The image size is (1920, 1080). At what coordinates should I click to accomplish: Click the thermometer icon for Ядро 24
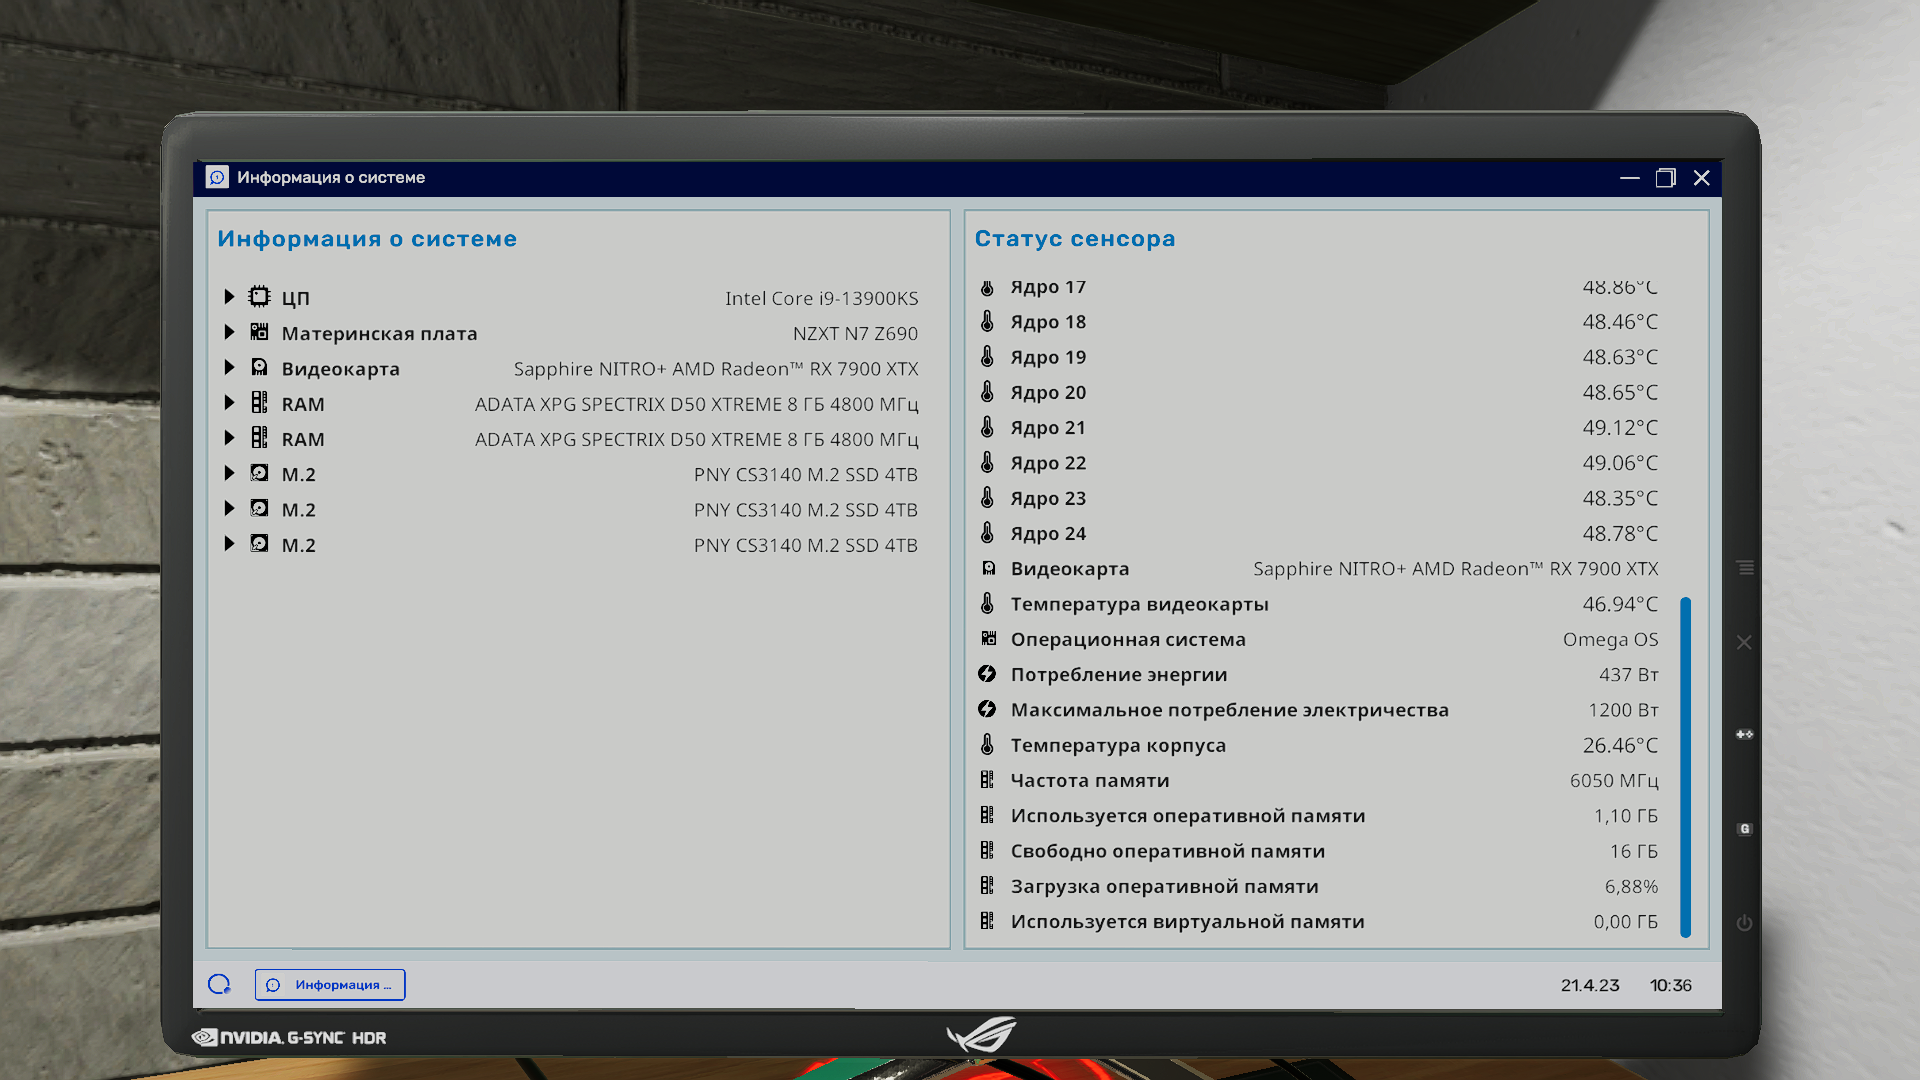pos(987,533)
